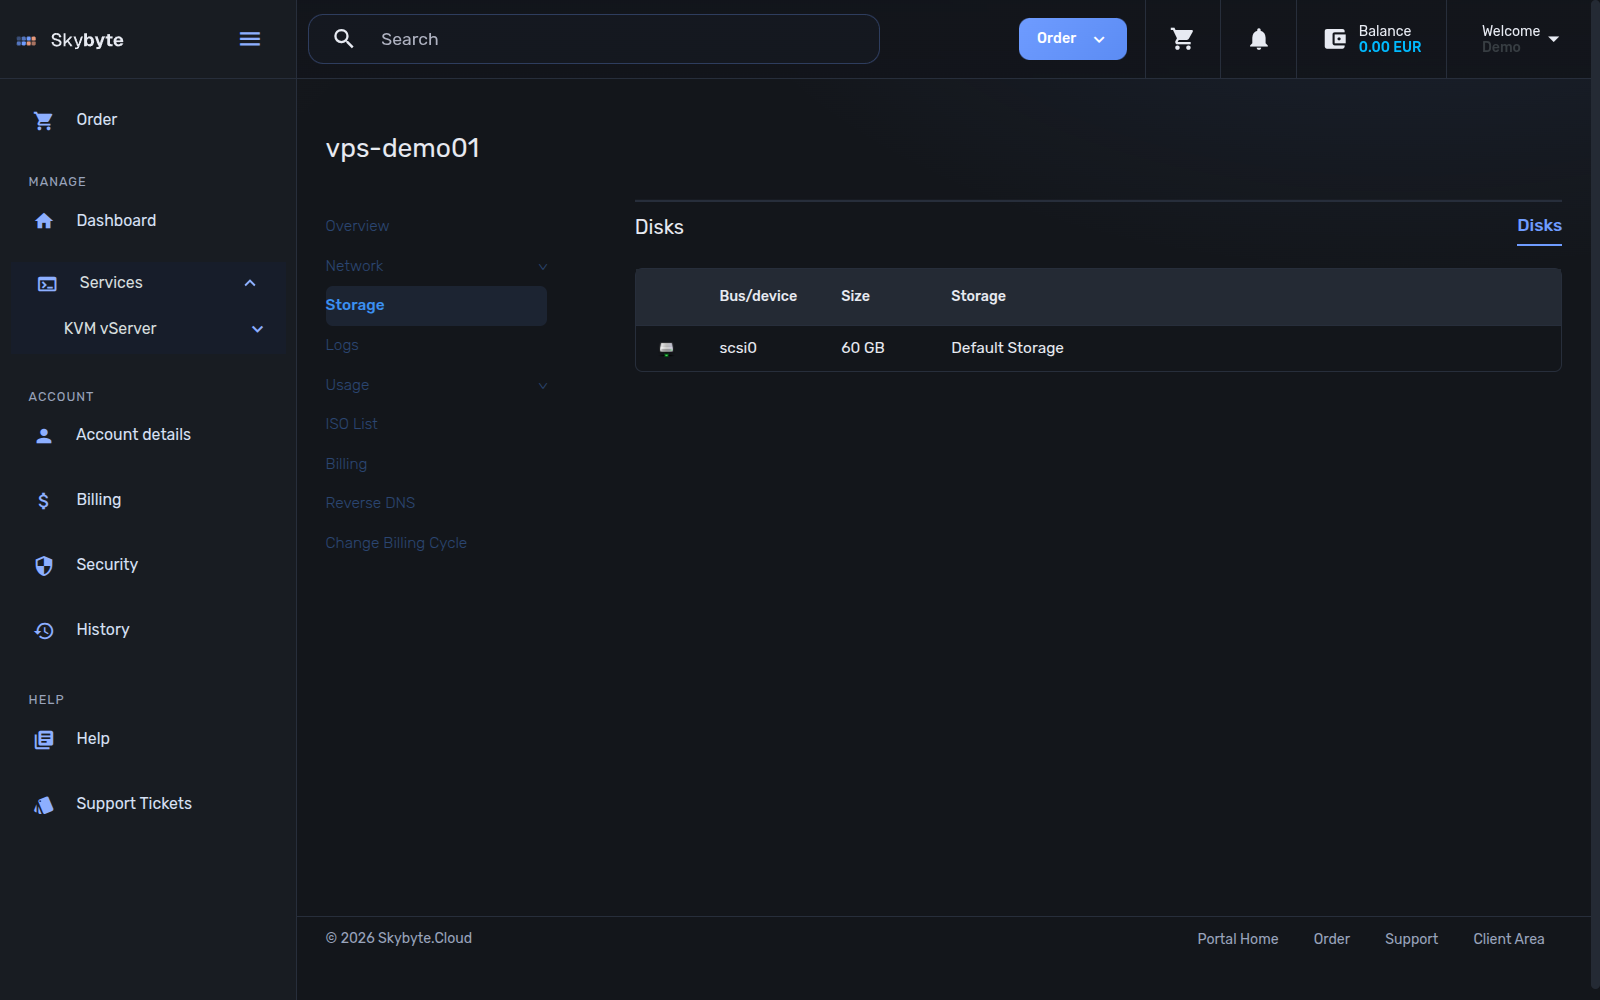Click the History clock icon
Screen dimensions: 1600x1000
coord(44,630)
